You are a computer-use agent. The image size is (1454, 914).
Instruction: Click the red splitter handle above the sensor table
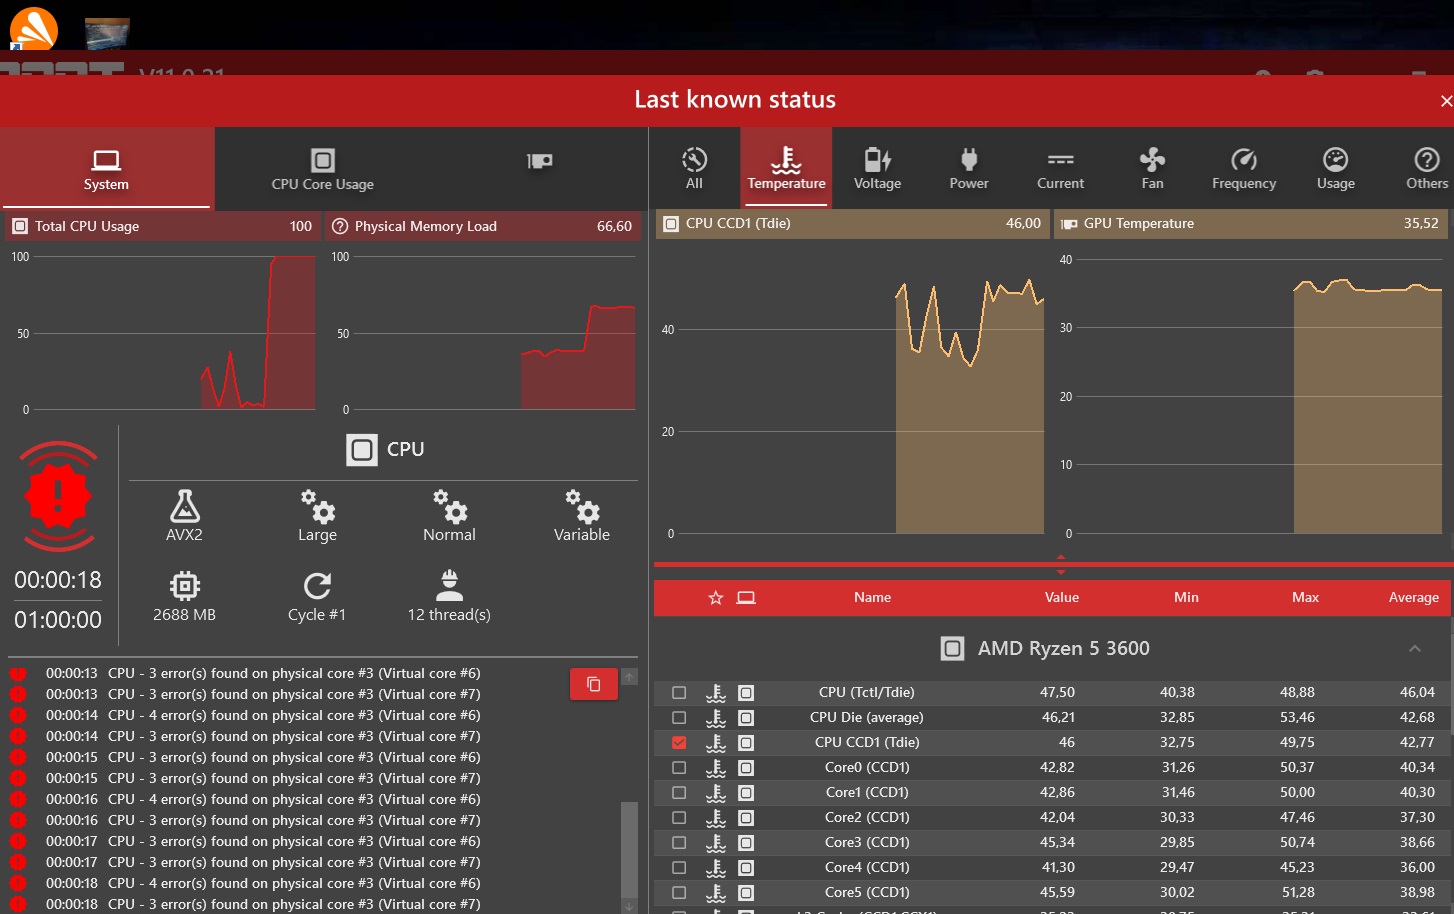pos(1061,564)
